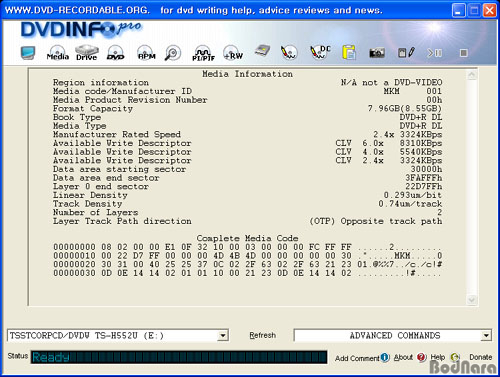Open the Drive info tool
The height and width of the screenshot is (377, 500).
pos(87,53)
